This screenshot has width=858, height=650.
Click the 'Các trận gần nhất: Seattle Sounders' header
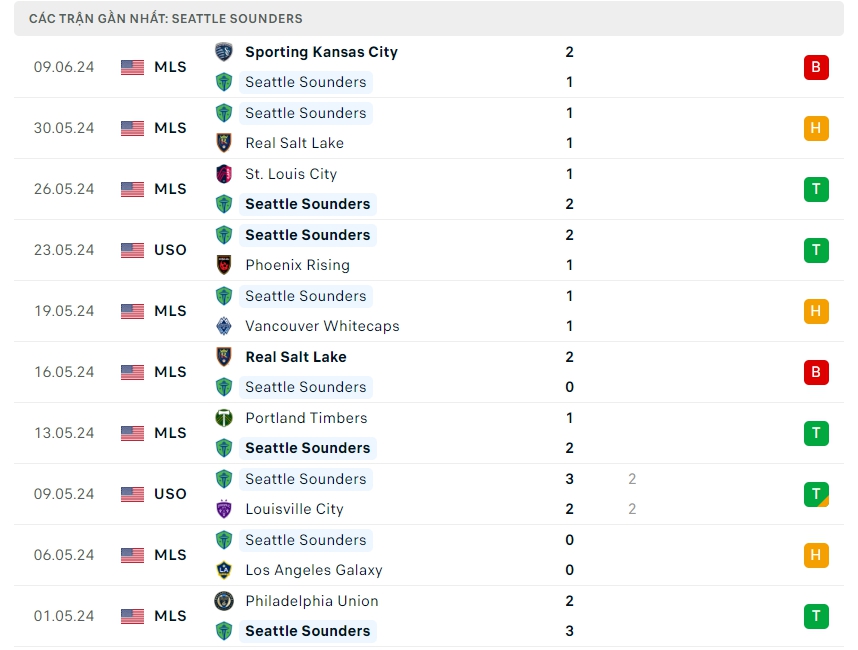pos(166,19)
